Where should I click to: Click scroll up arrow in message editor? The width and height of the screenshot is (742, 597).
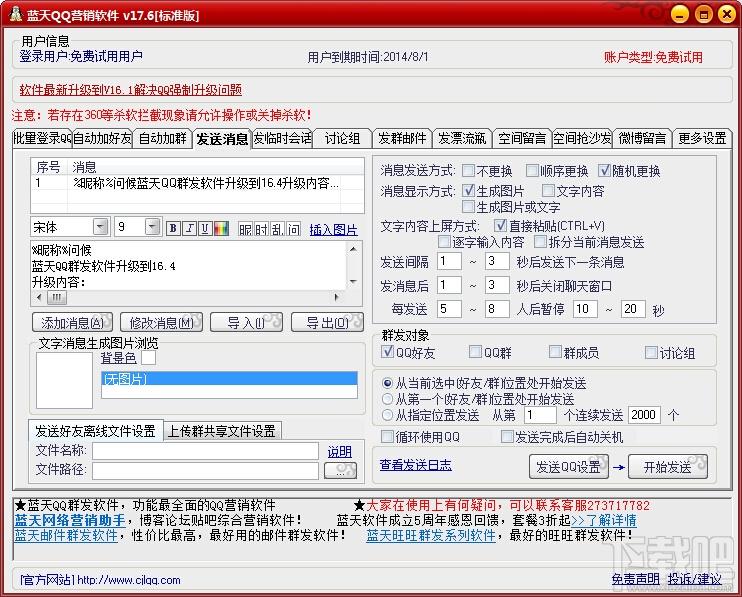pos(353,249)
